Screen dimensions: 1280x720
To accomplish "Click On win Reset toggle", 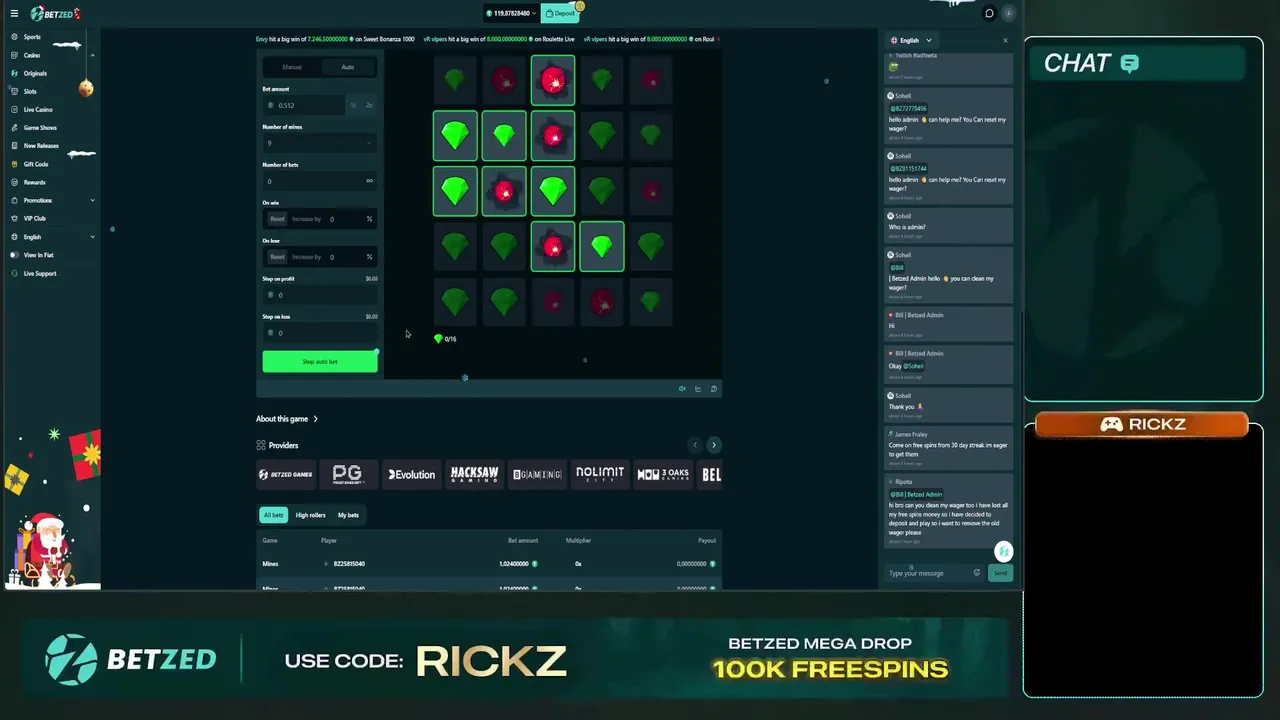I will (x=277, y=219).
